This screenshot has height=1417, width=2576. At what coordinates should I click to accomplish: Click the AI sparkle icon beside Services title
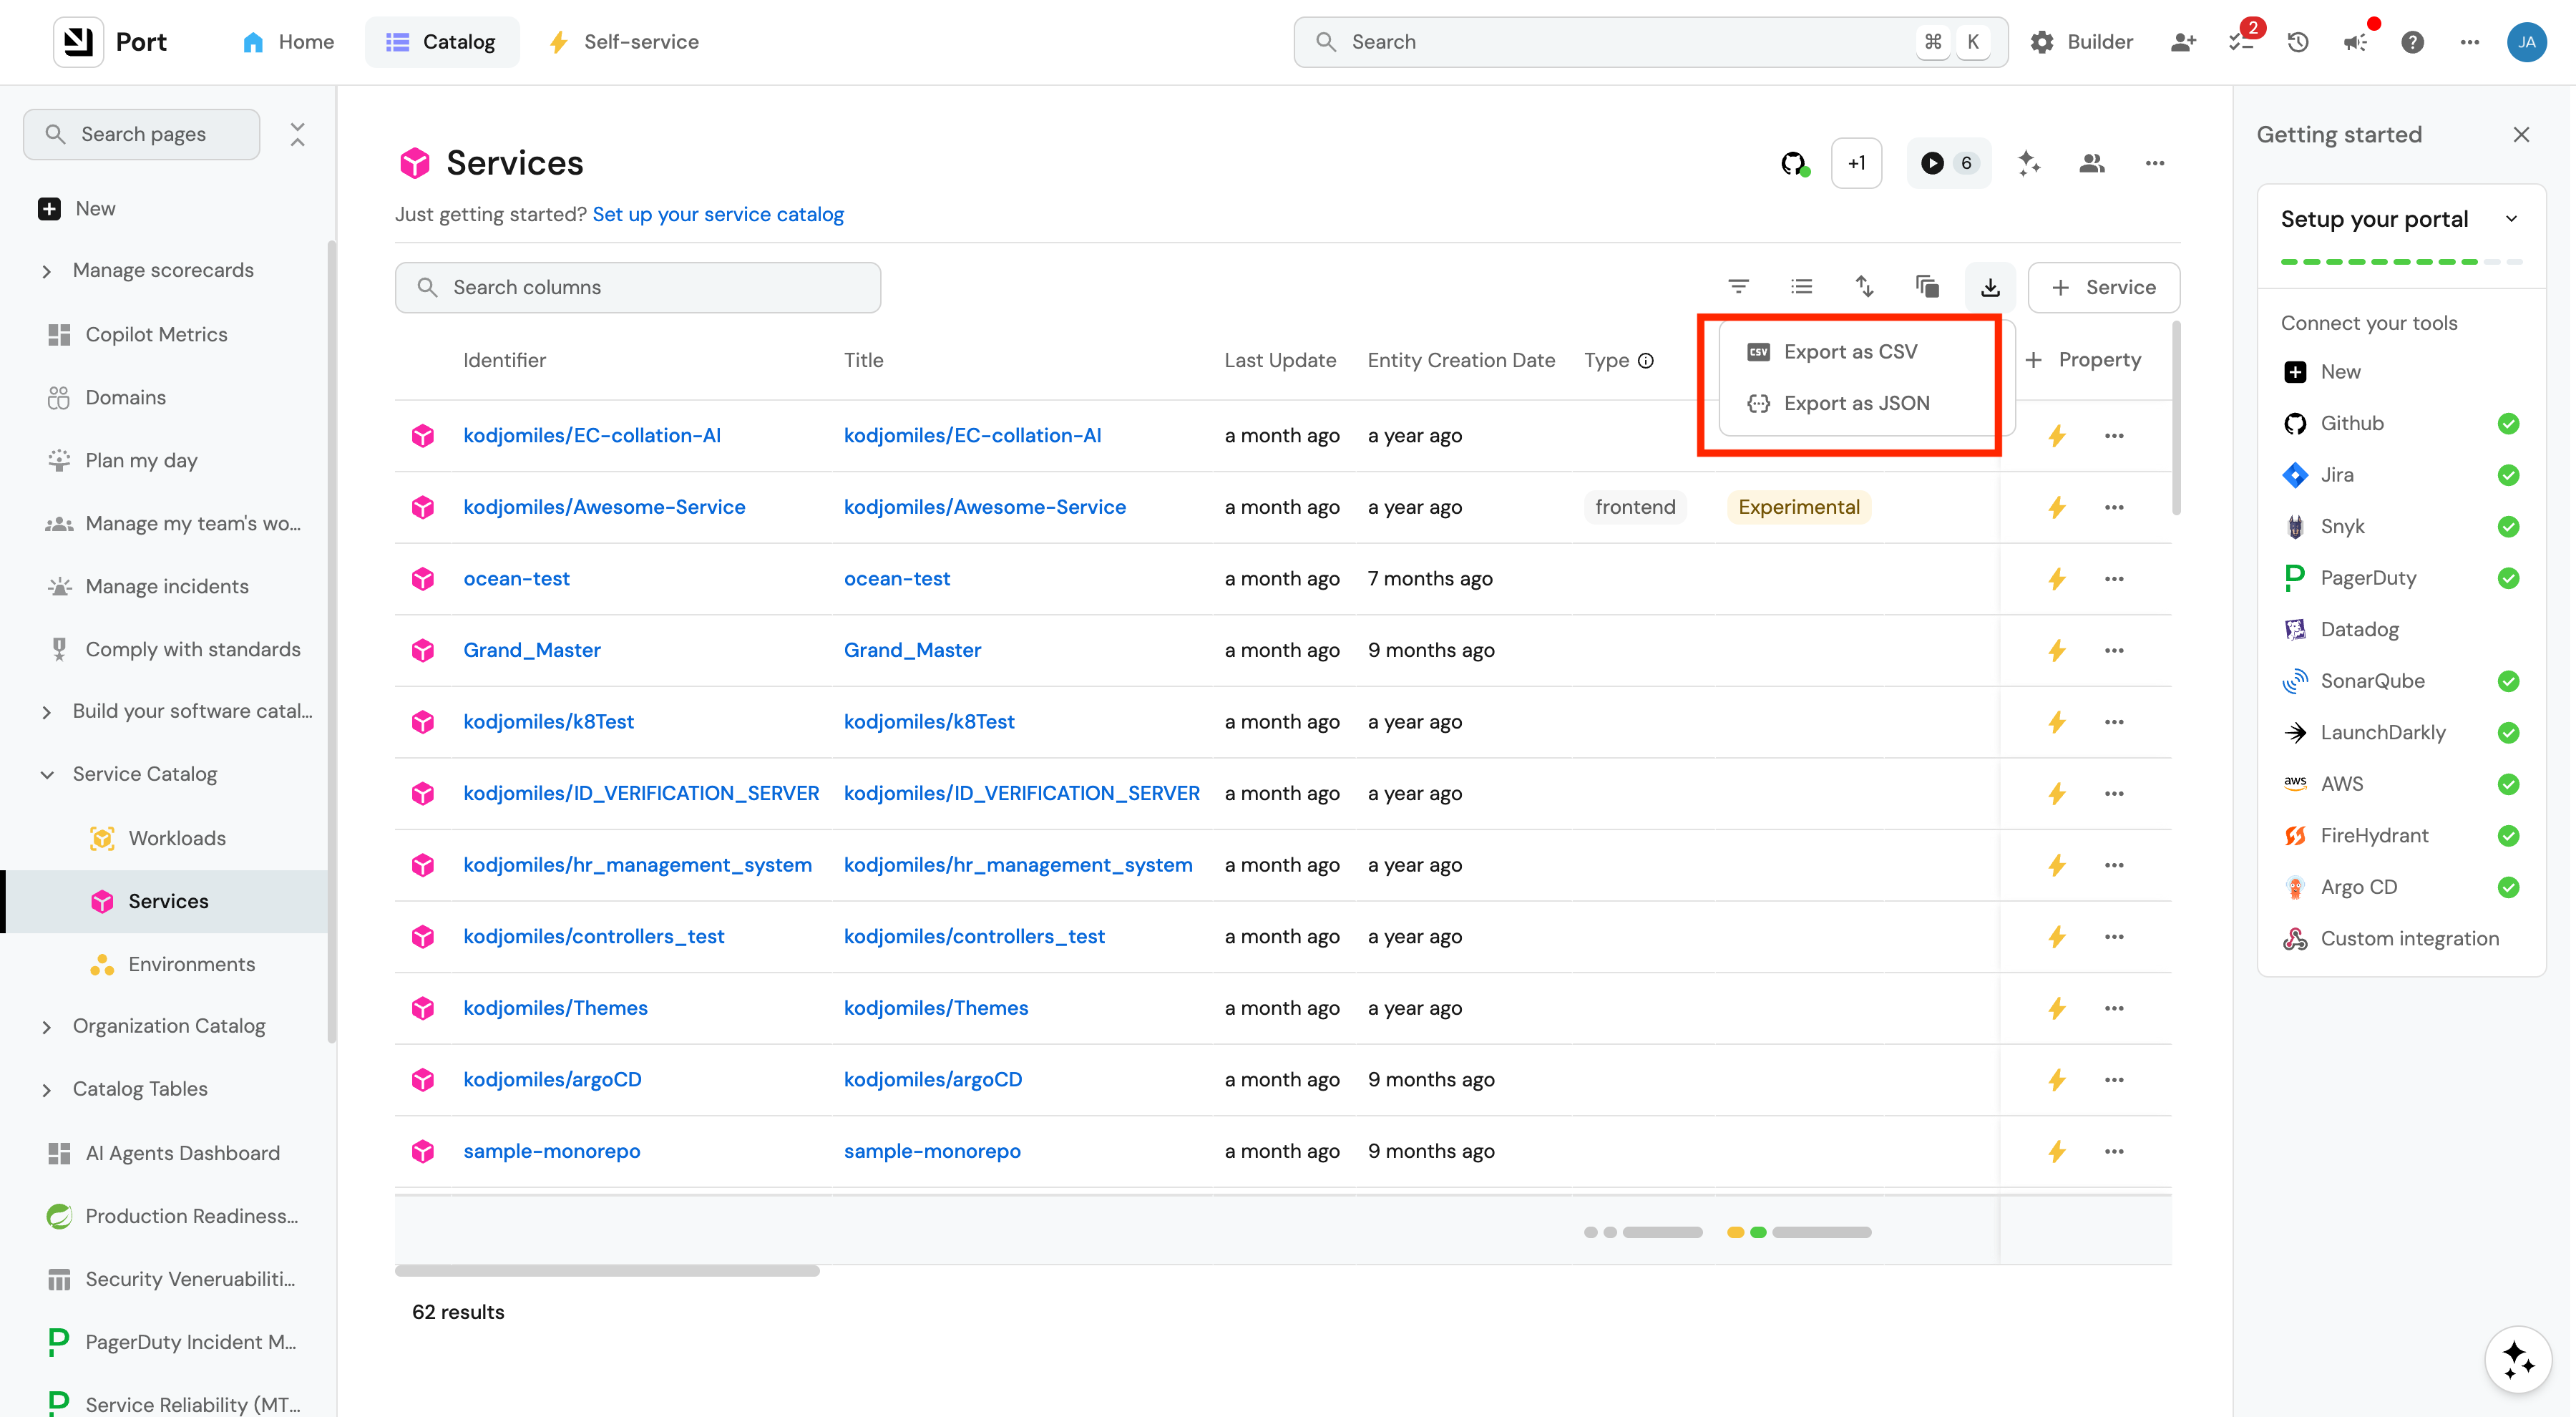click(2028, 163)
